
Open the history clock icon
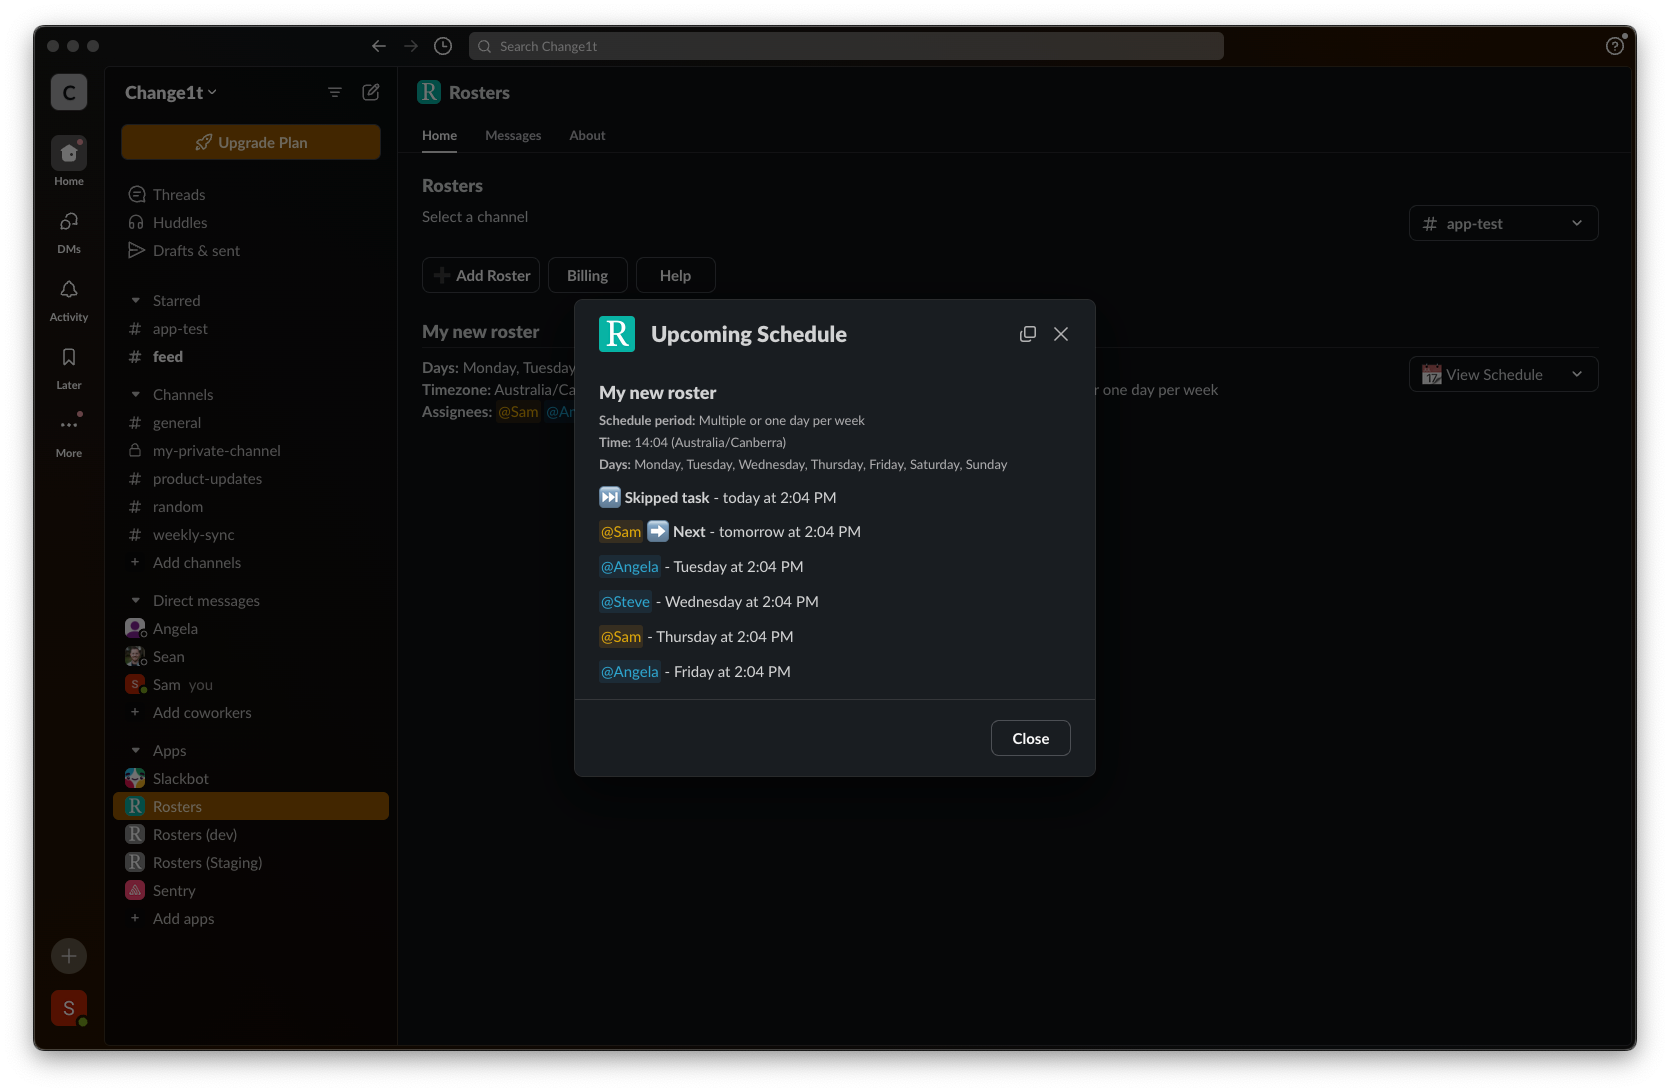click(443, 46)
